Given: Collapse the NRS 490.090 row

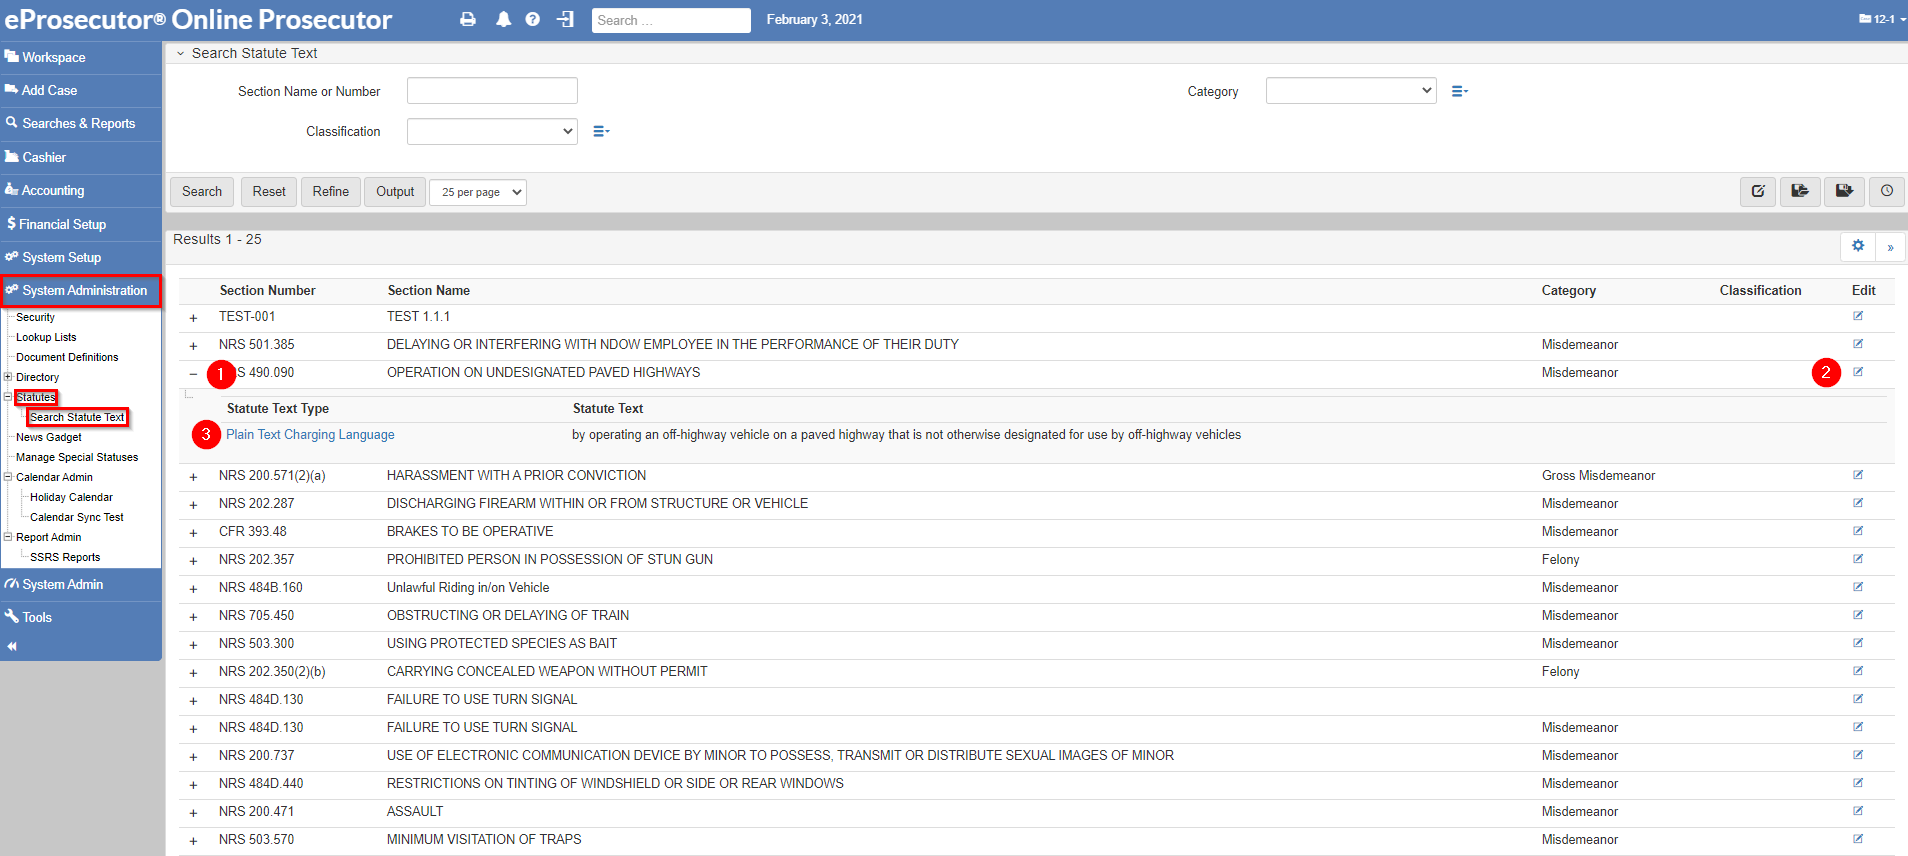Looking at the screenshot, I should click(193, 374).
